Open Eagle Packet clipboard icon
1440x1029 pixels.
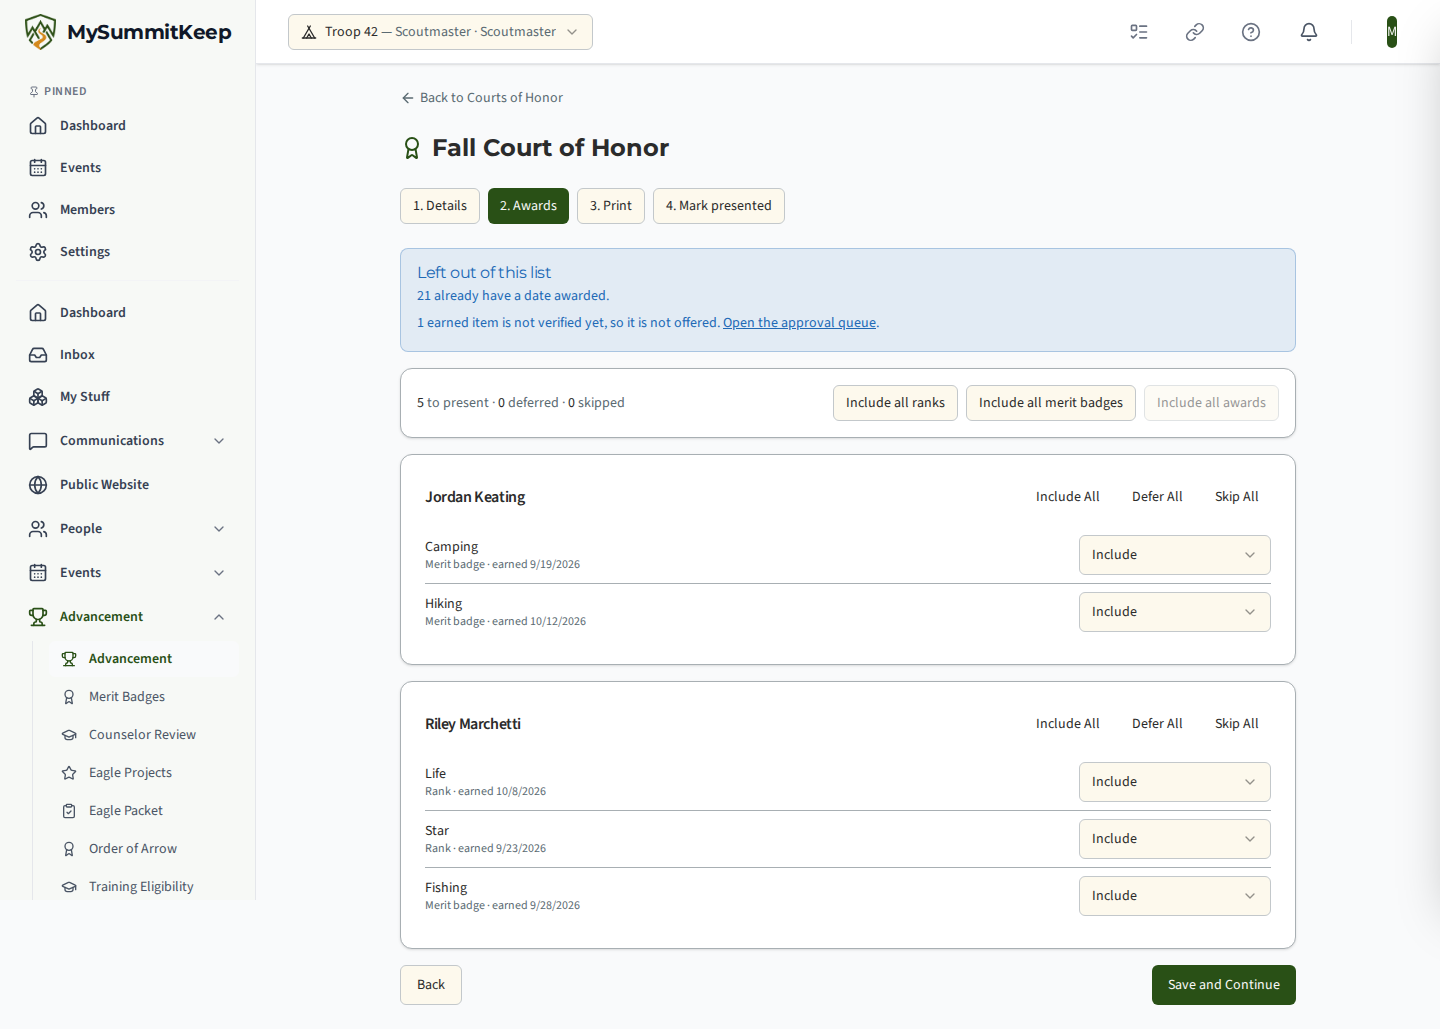click(69, 811)
